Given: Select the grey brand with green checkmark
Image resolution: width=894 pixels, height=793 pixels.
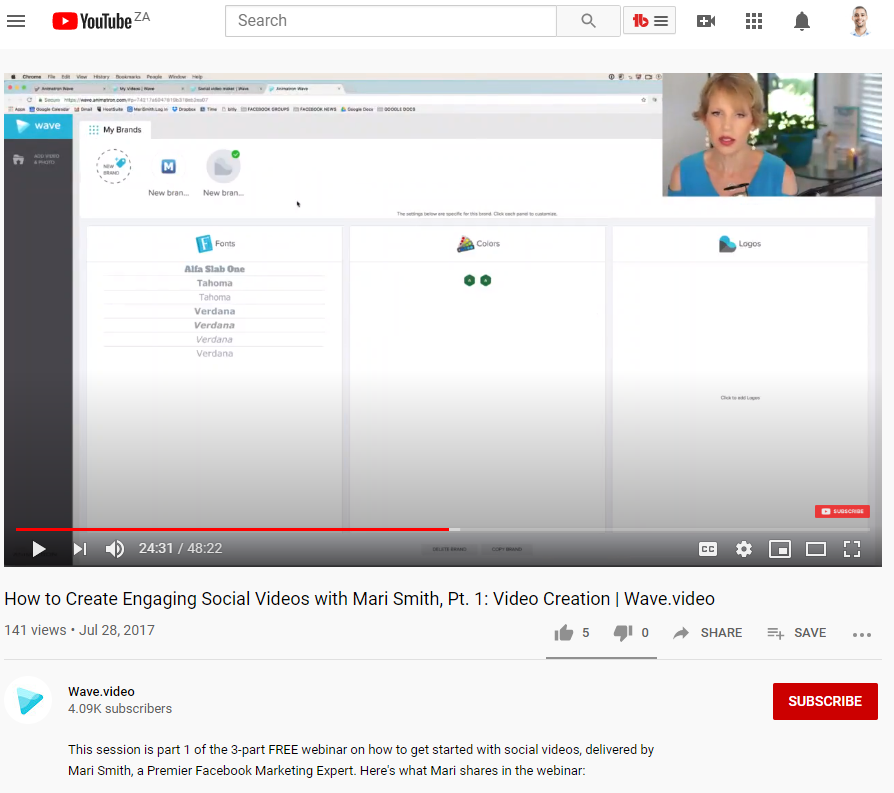Looking at the screenshot, I should coord(223,166).
